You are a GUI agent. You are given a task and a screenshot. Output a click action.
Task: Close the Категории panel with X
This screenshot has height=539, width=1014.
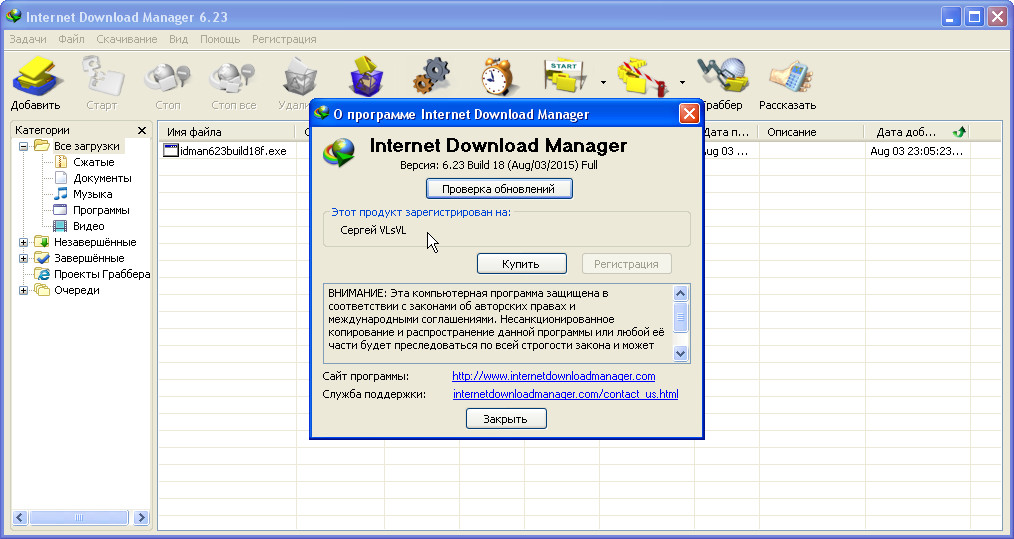142,131
